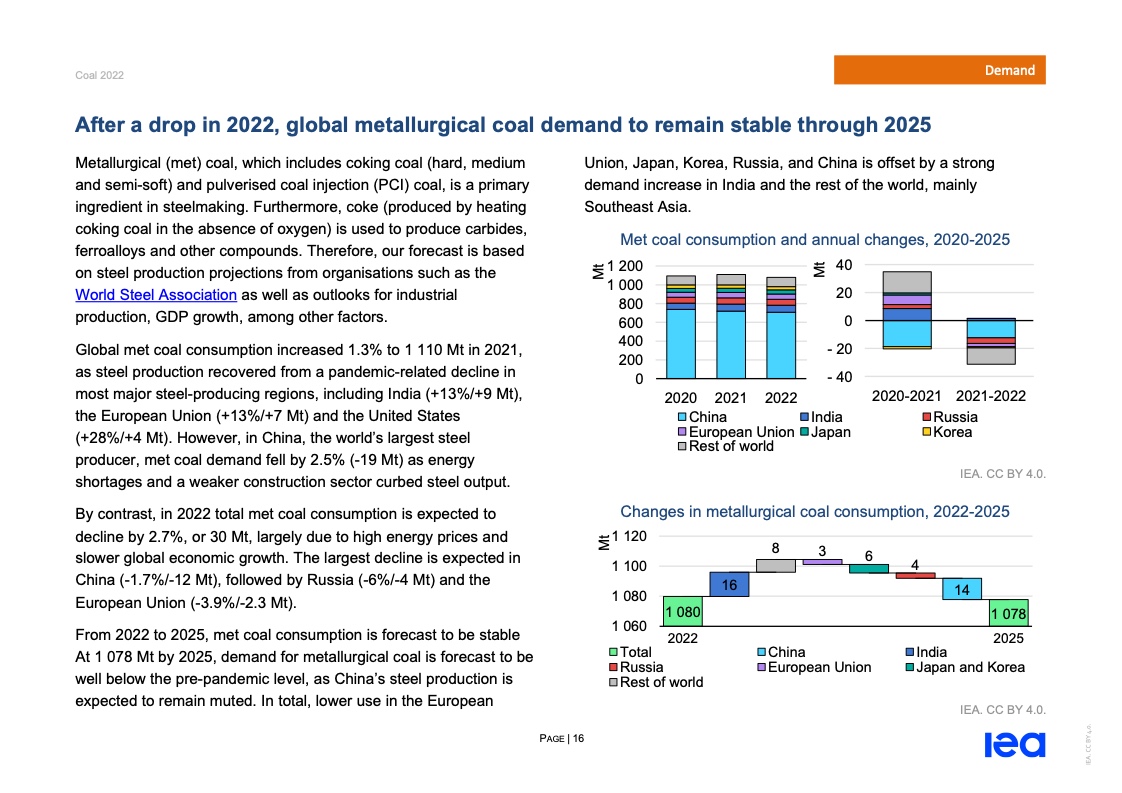Click the Japan teal legend swatch
The width and height of the screenshot is (1122, 793).
pos(803,432)
